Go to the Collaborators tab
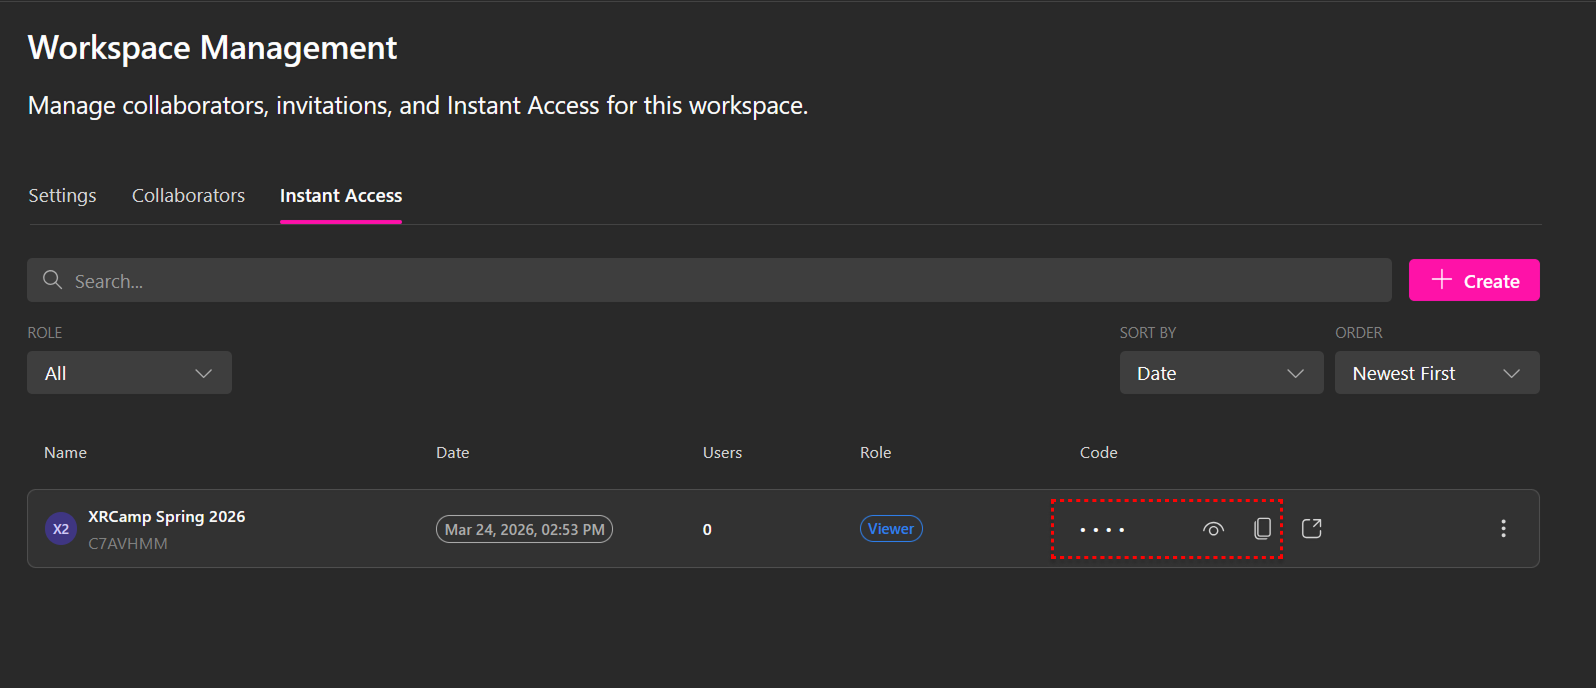1596x688 pixels. (188, 196)
